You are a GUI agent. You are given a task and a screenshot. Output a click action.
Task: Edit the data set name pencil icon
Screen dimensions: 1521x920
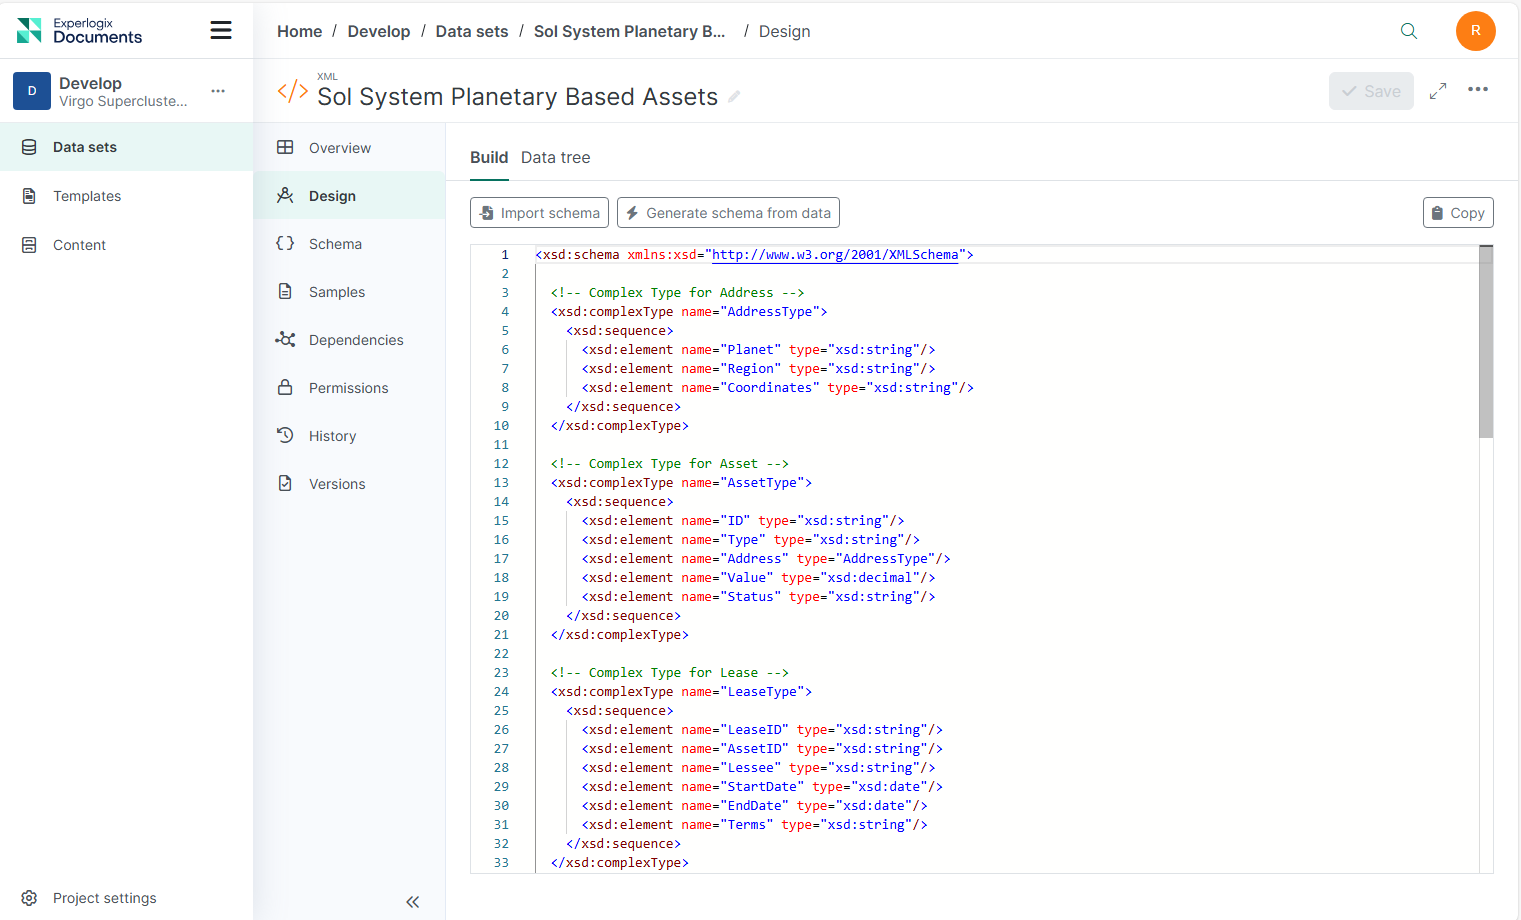[734, 97]
